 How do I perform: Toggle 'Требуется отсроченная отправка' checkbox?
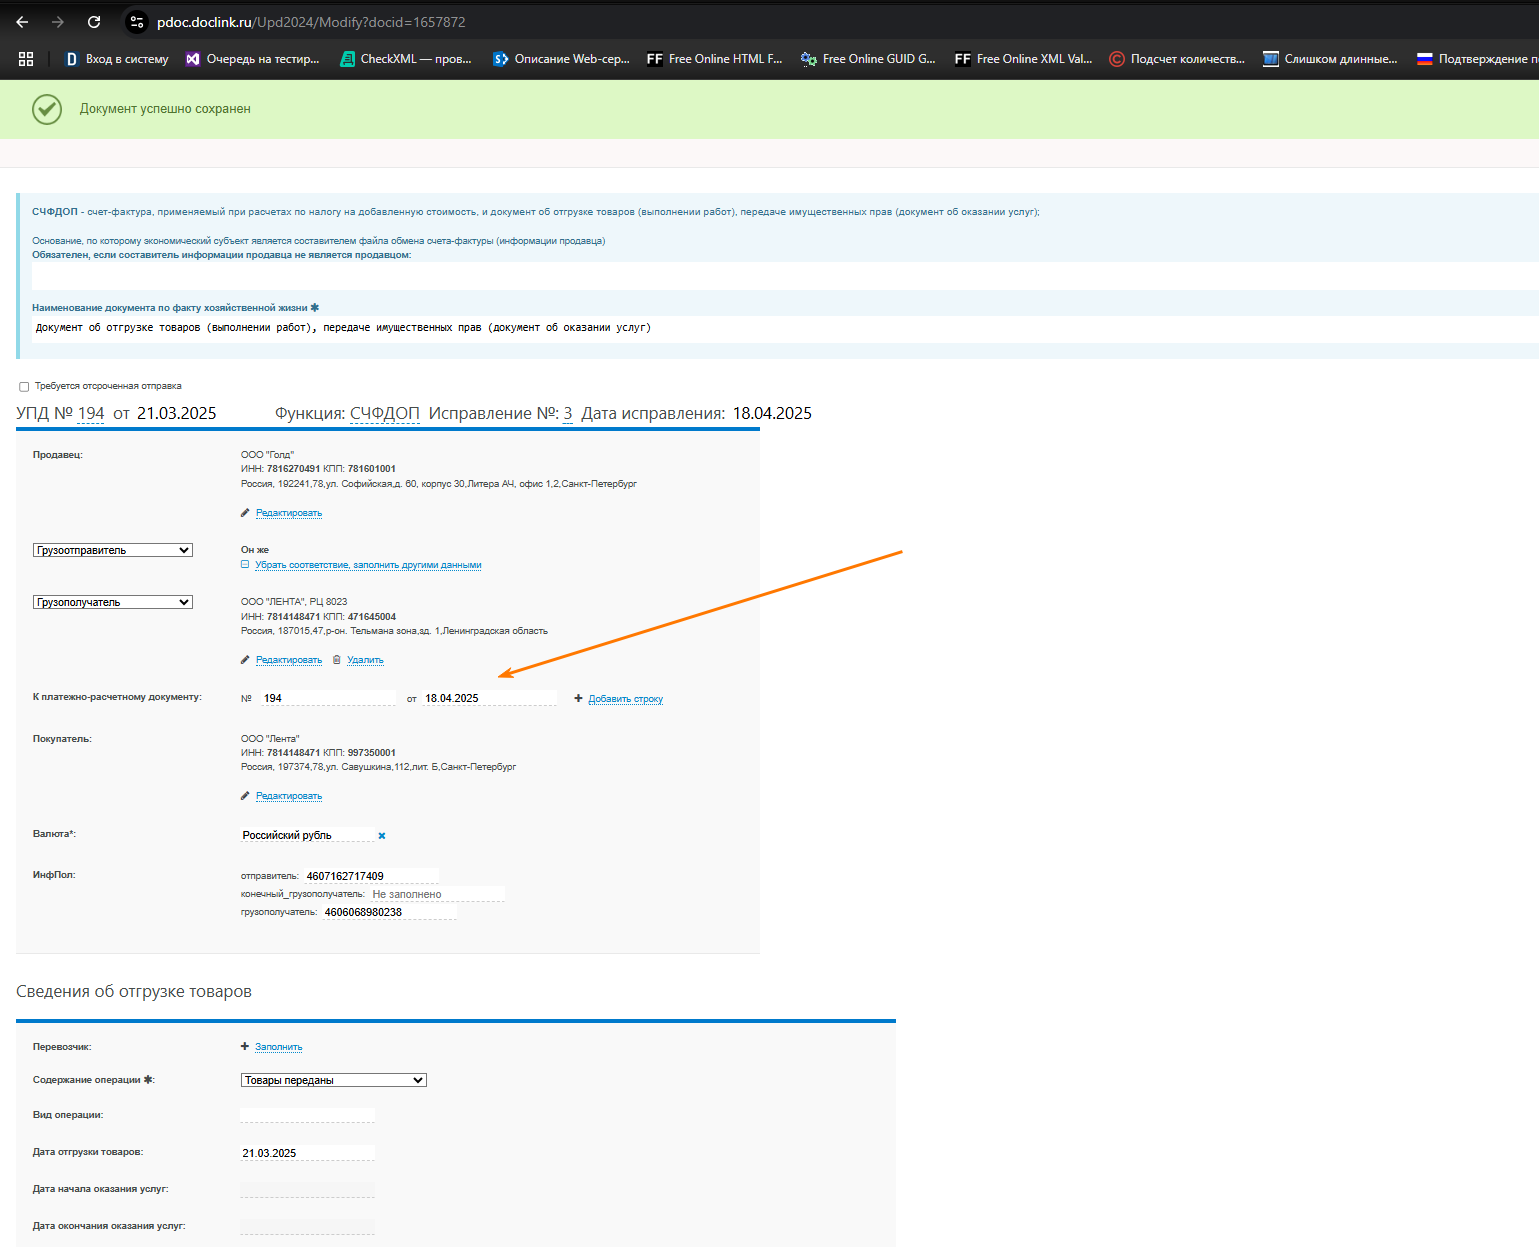point(24,387)
